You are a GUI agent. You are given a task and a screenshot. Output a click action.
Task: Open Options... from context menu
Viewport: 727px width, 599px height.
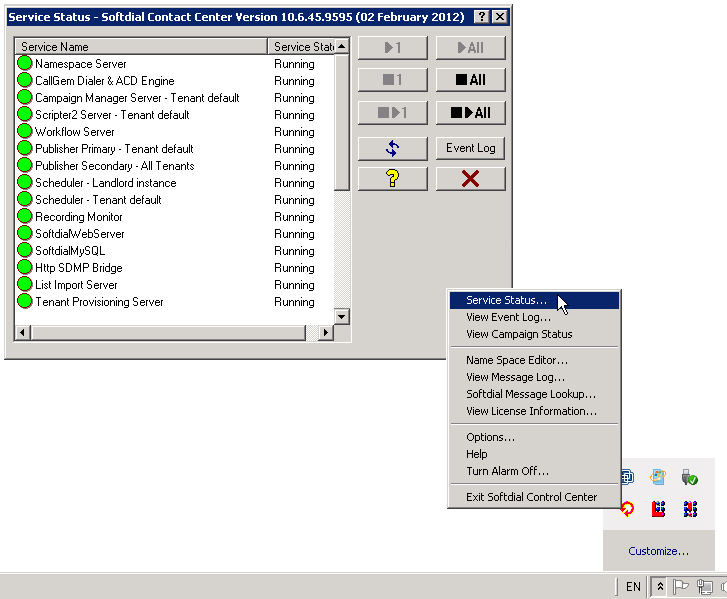[x=535, y=437]
